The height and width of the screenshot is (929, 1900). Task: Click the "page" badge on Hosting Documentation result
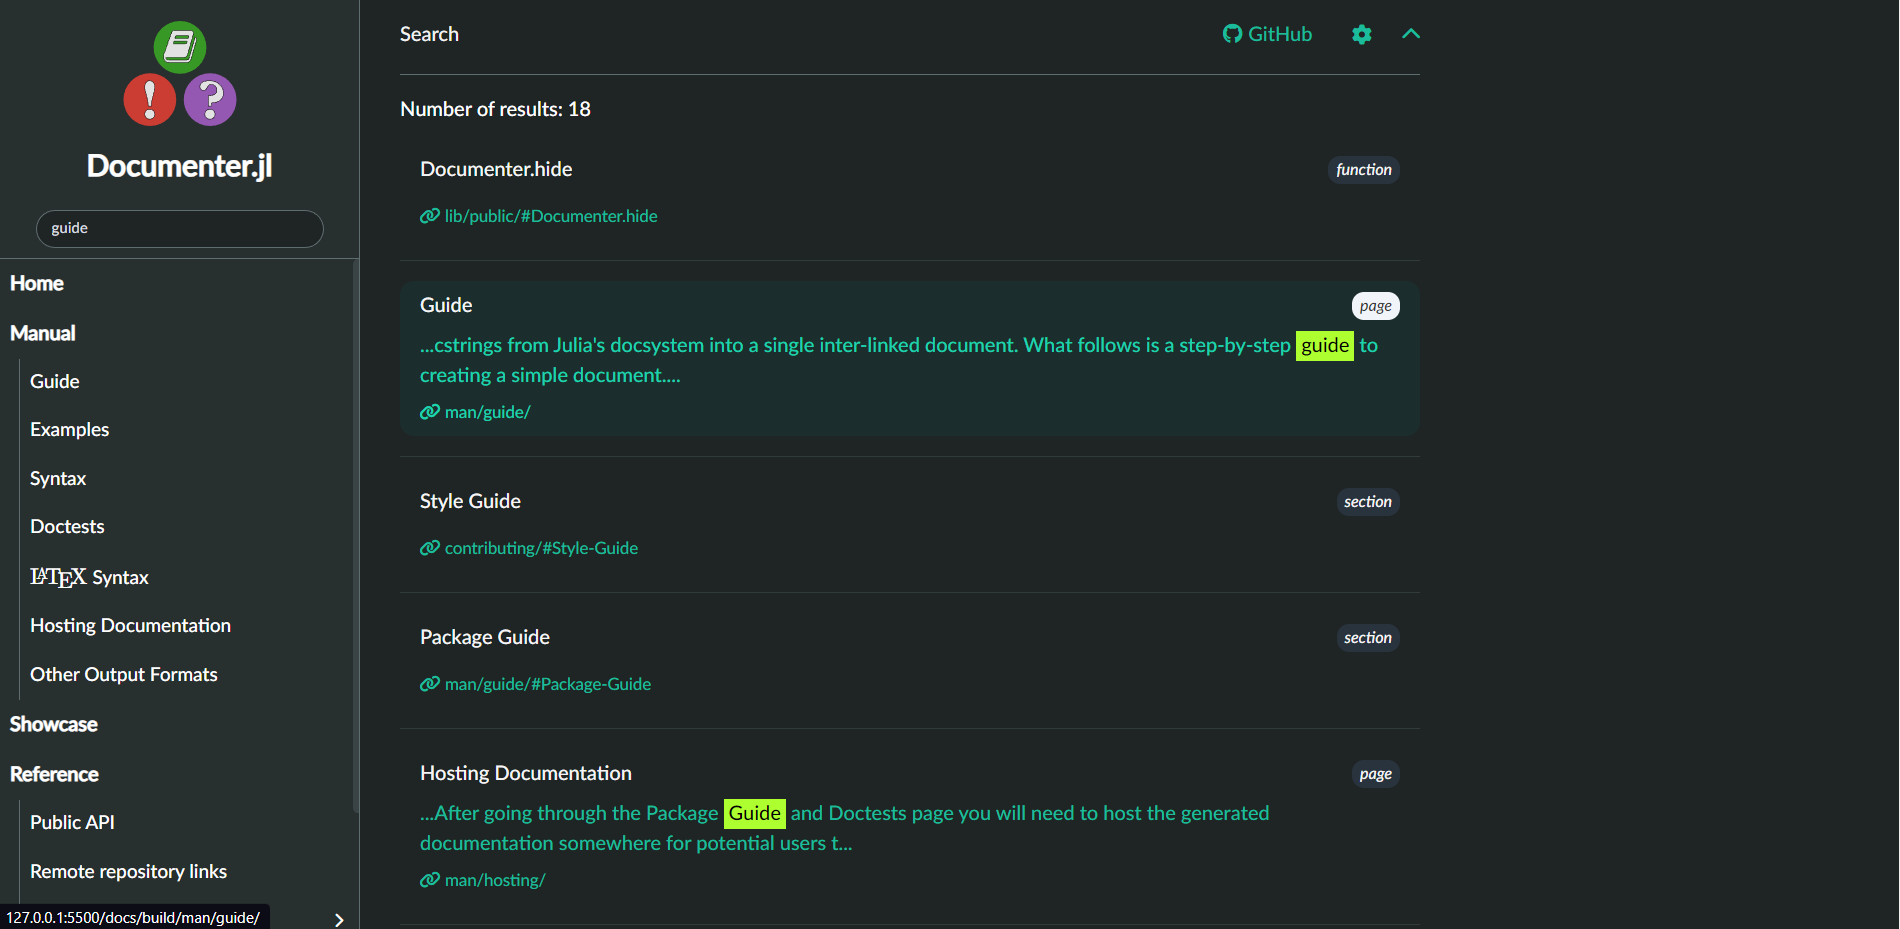tap(1376, 774)
